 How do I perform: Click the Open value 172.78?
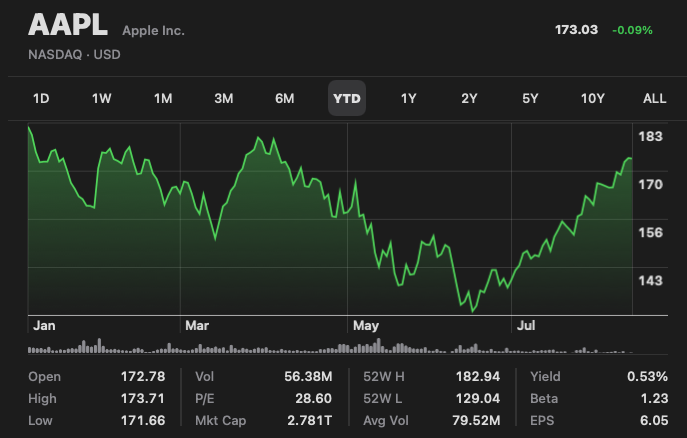click(143, 377)
